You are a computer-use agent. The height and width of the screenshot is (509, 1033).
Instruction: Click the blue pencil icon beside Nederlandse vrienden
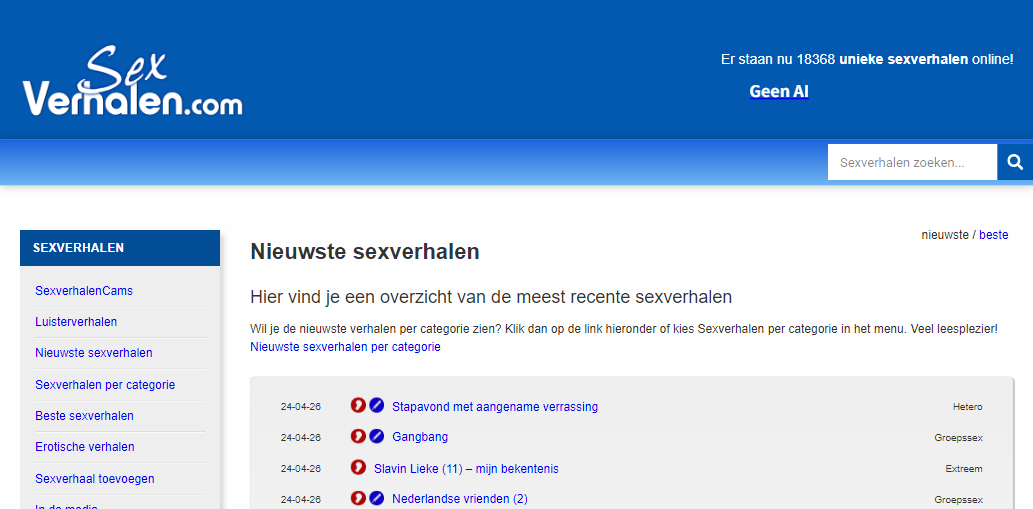click(x=376, y=498)
